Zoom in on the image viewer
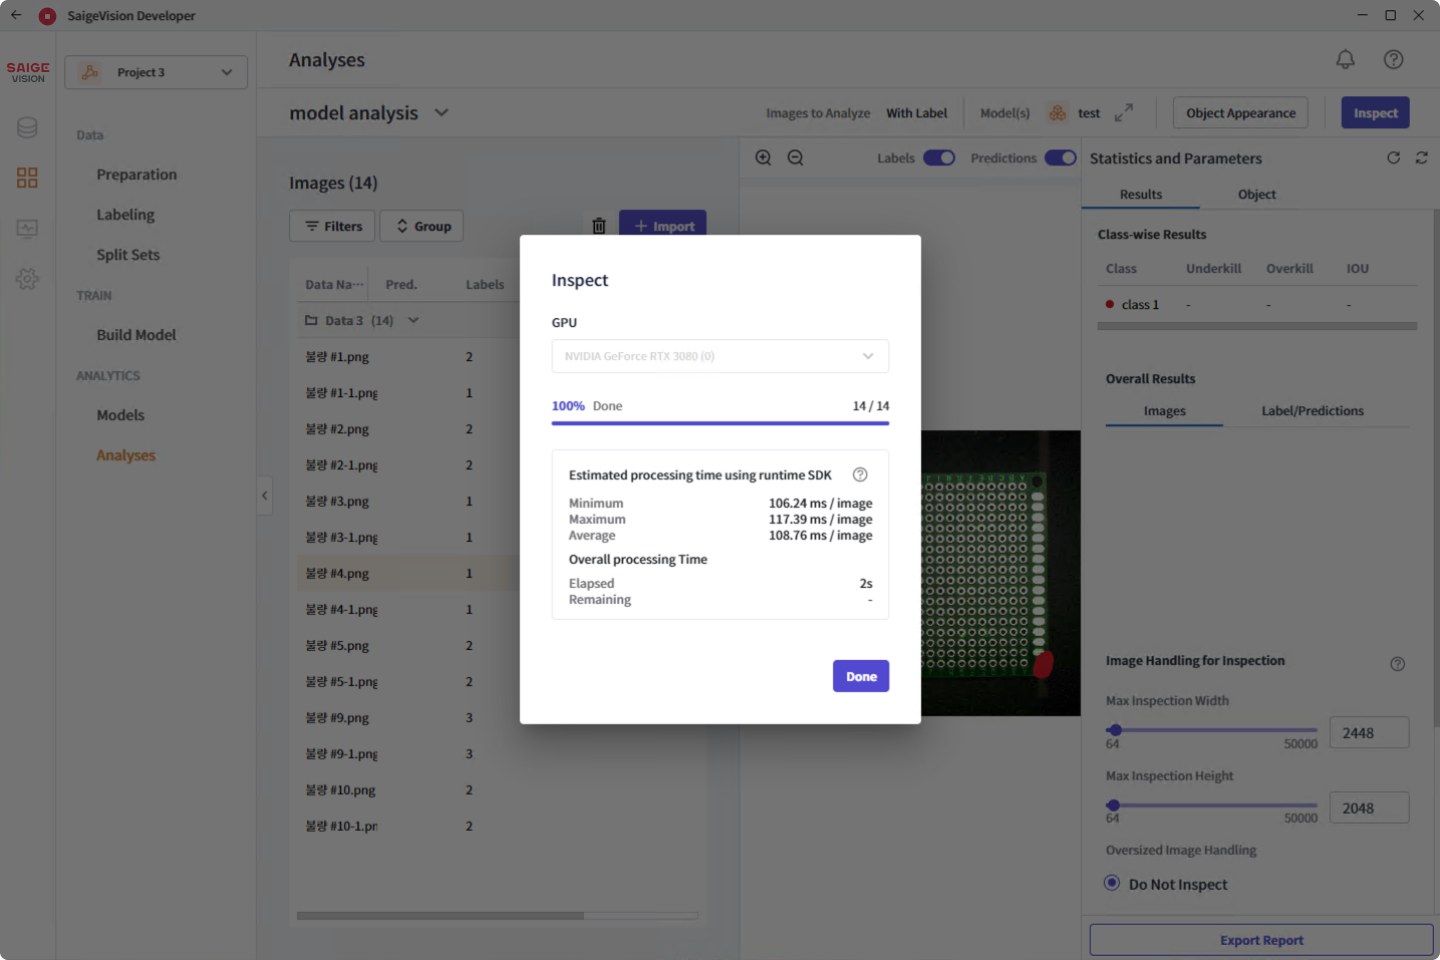 coord(763,158)
